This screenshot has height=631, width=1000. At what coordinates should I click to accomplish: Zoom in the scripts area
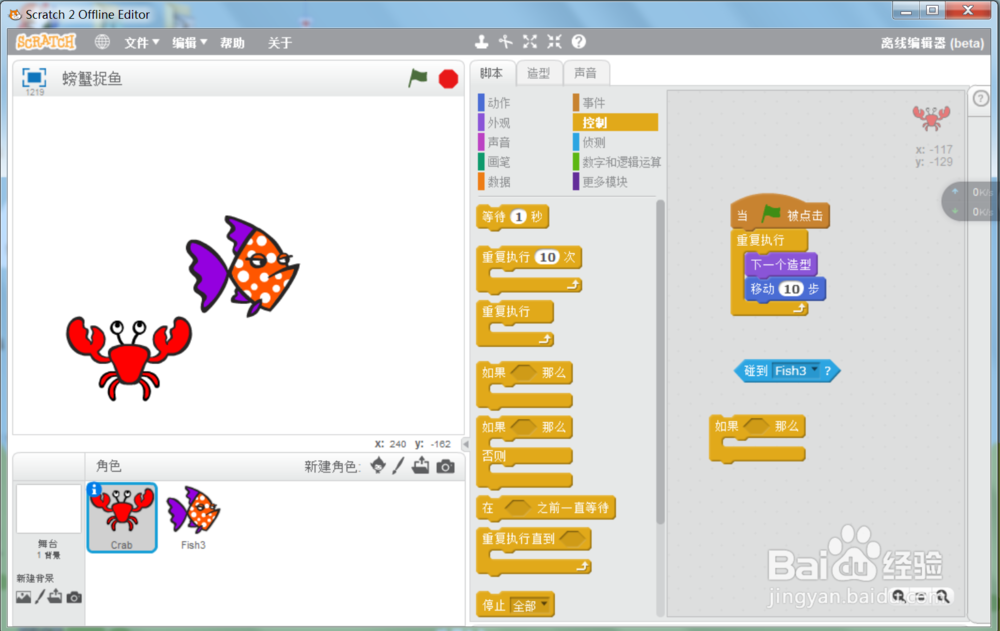tap(943, 596)
